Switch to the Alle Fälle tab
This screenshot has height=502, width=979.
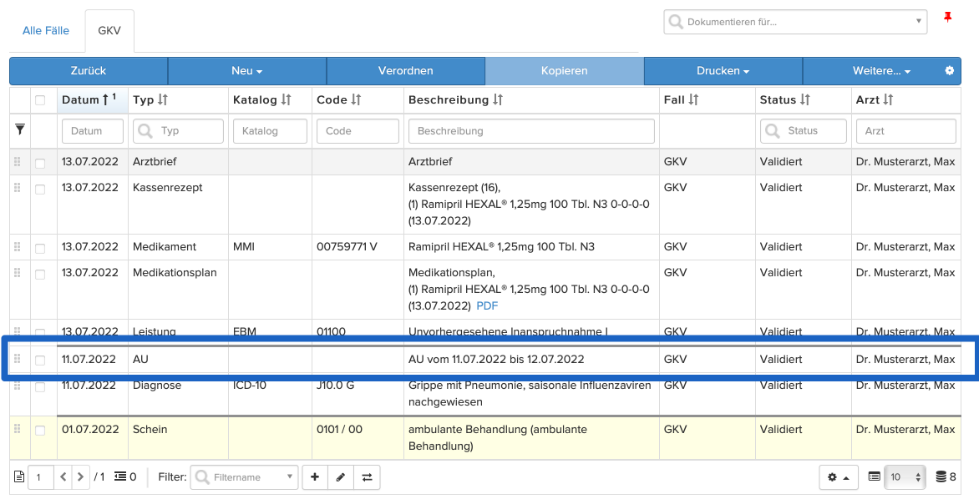click(x=46, y=31)
